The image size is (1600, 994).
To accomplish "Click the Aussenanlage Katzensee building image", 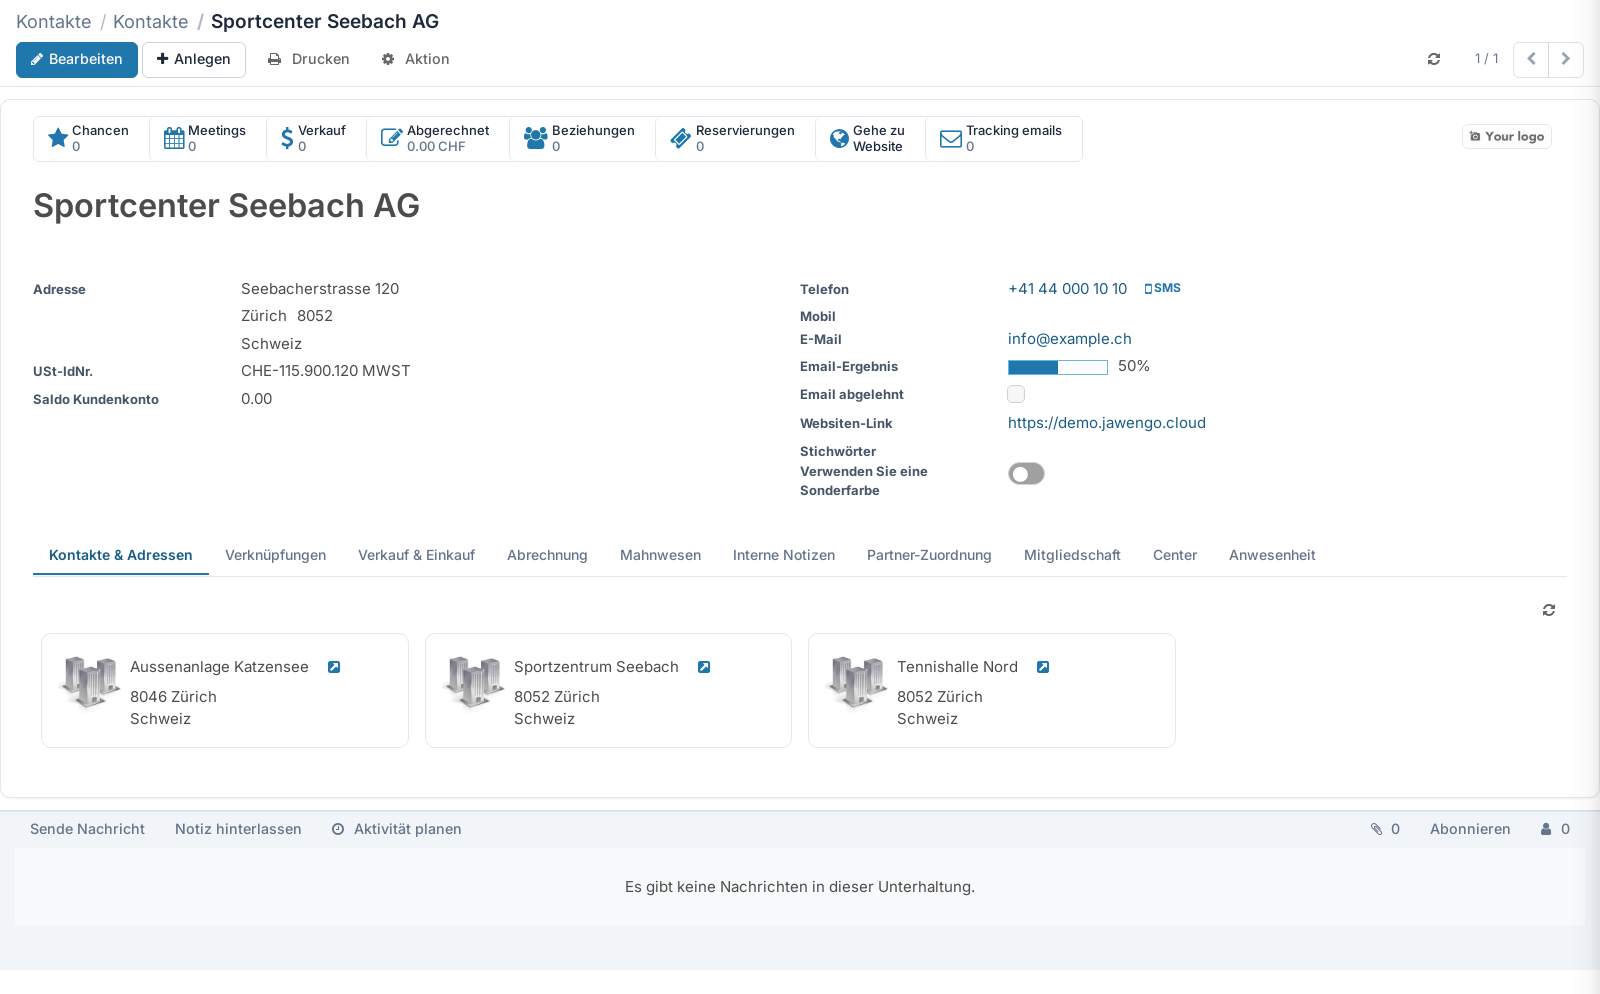I will (90, 681).
